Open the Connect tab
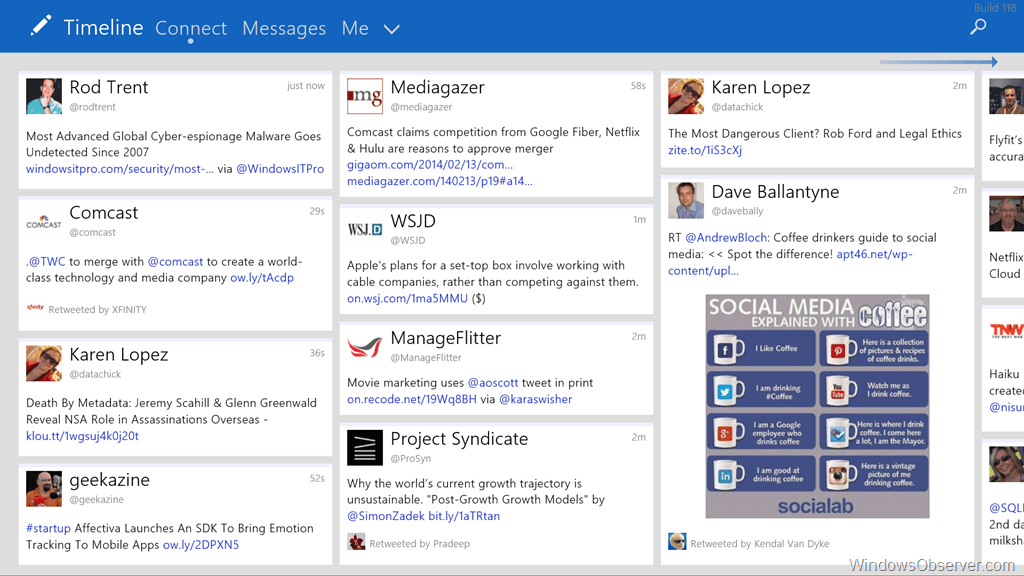 click(x=191, y=28)
